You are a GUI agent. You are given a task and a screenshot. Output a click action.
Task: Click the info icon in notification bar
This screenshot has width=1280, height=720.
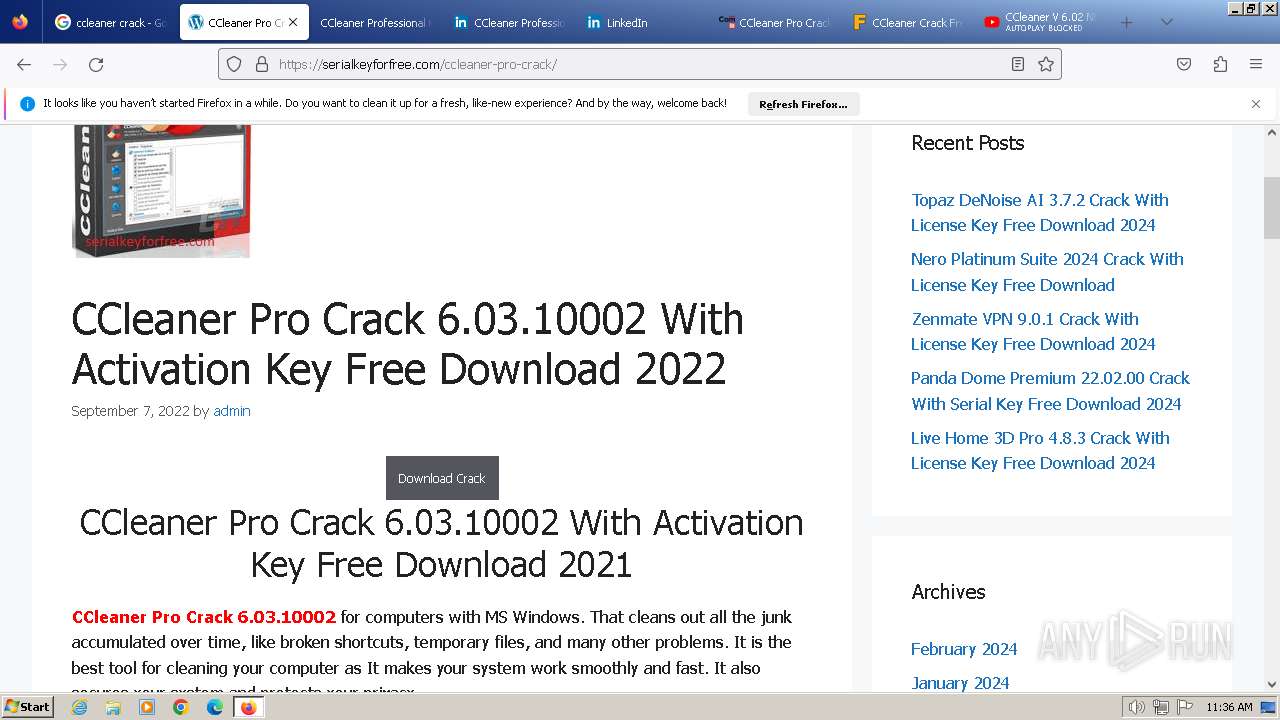(x=27, y=104)
